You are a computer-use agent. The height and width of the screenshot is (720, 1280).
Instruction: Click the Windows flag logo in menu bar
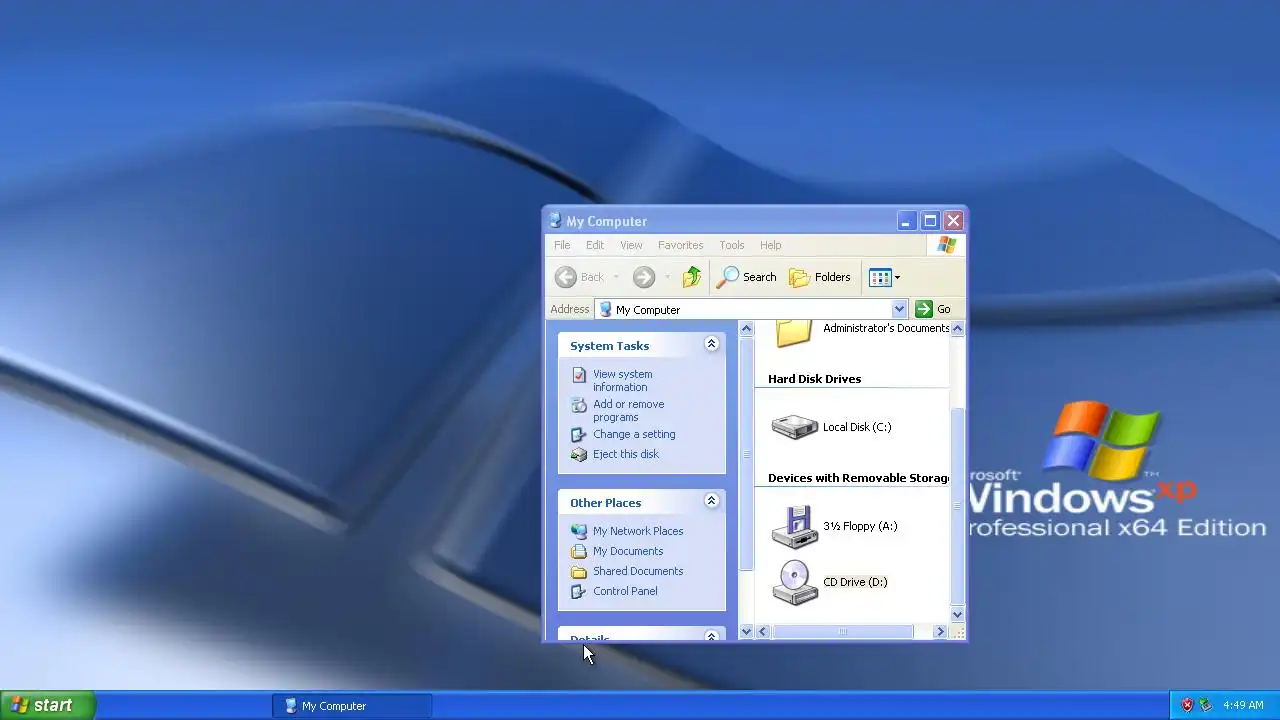[947, 245]
